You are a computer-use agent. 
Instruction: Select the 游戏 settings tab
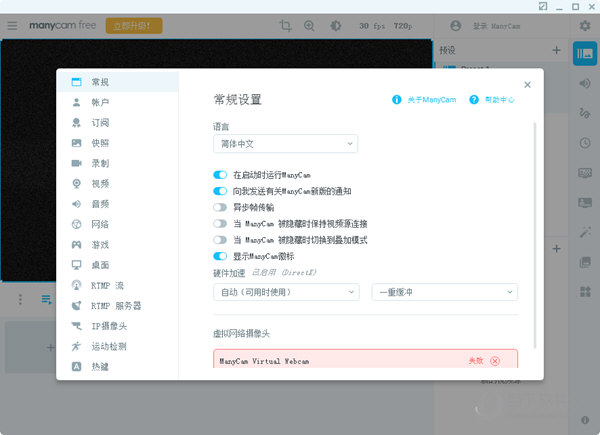[x=117, y=244]
